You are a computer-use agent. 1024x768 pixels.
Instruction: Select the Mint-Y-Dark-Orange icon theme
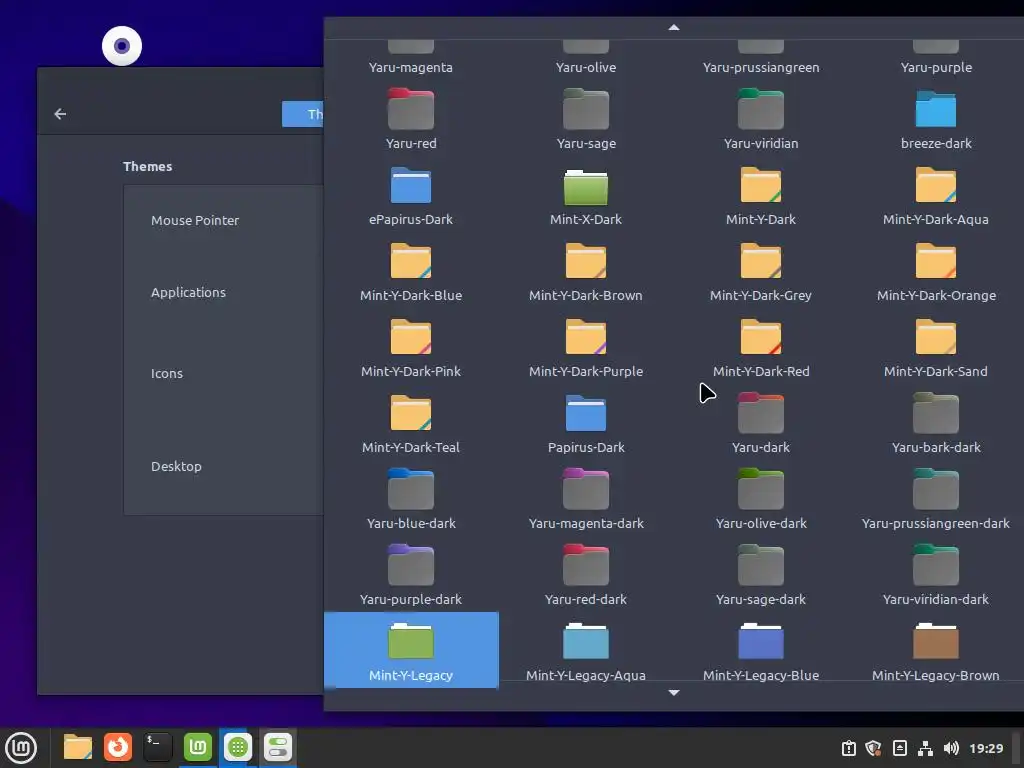[936, 270]
